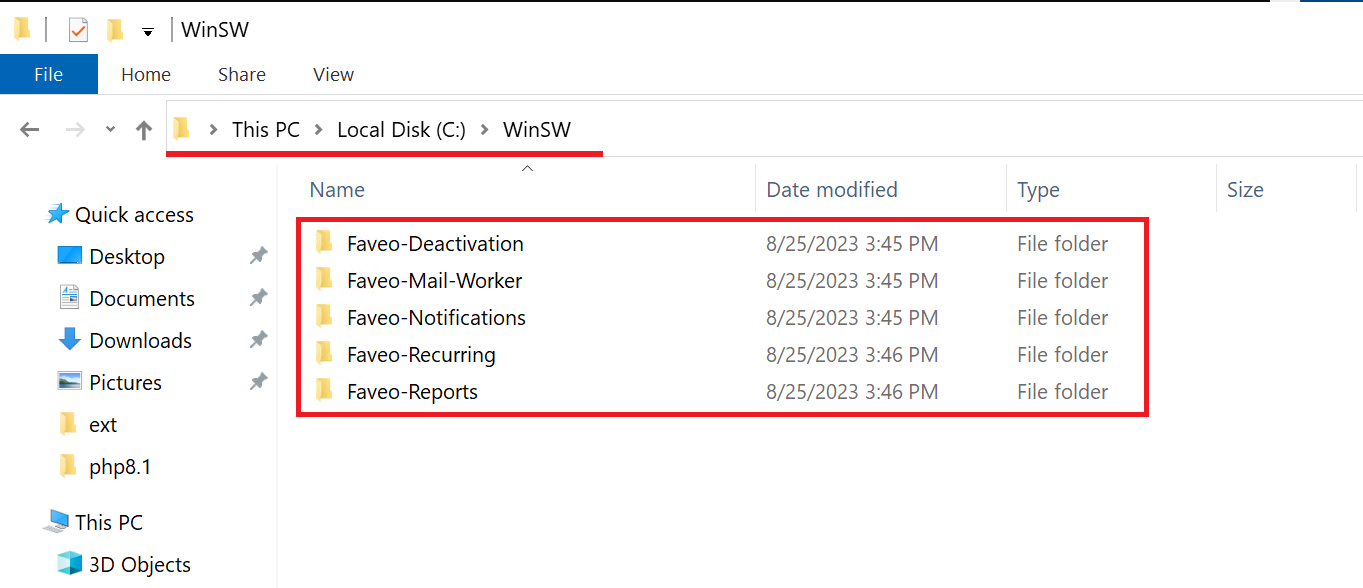This screenshot has height=588, width=1363.
Task: Click the File folder type of Faveo-Deactivation
Action: click(x=1063, y=244)
